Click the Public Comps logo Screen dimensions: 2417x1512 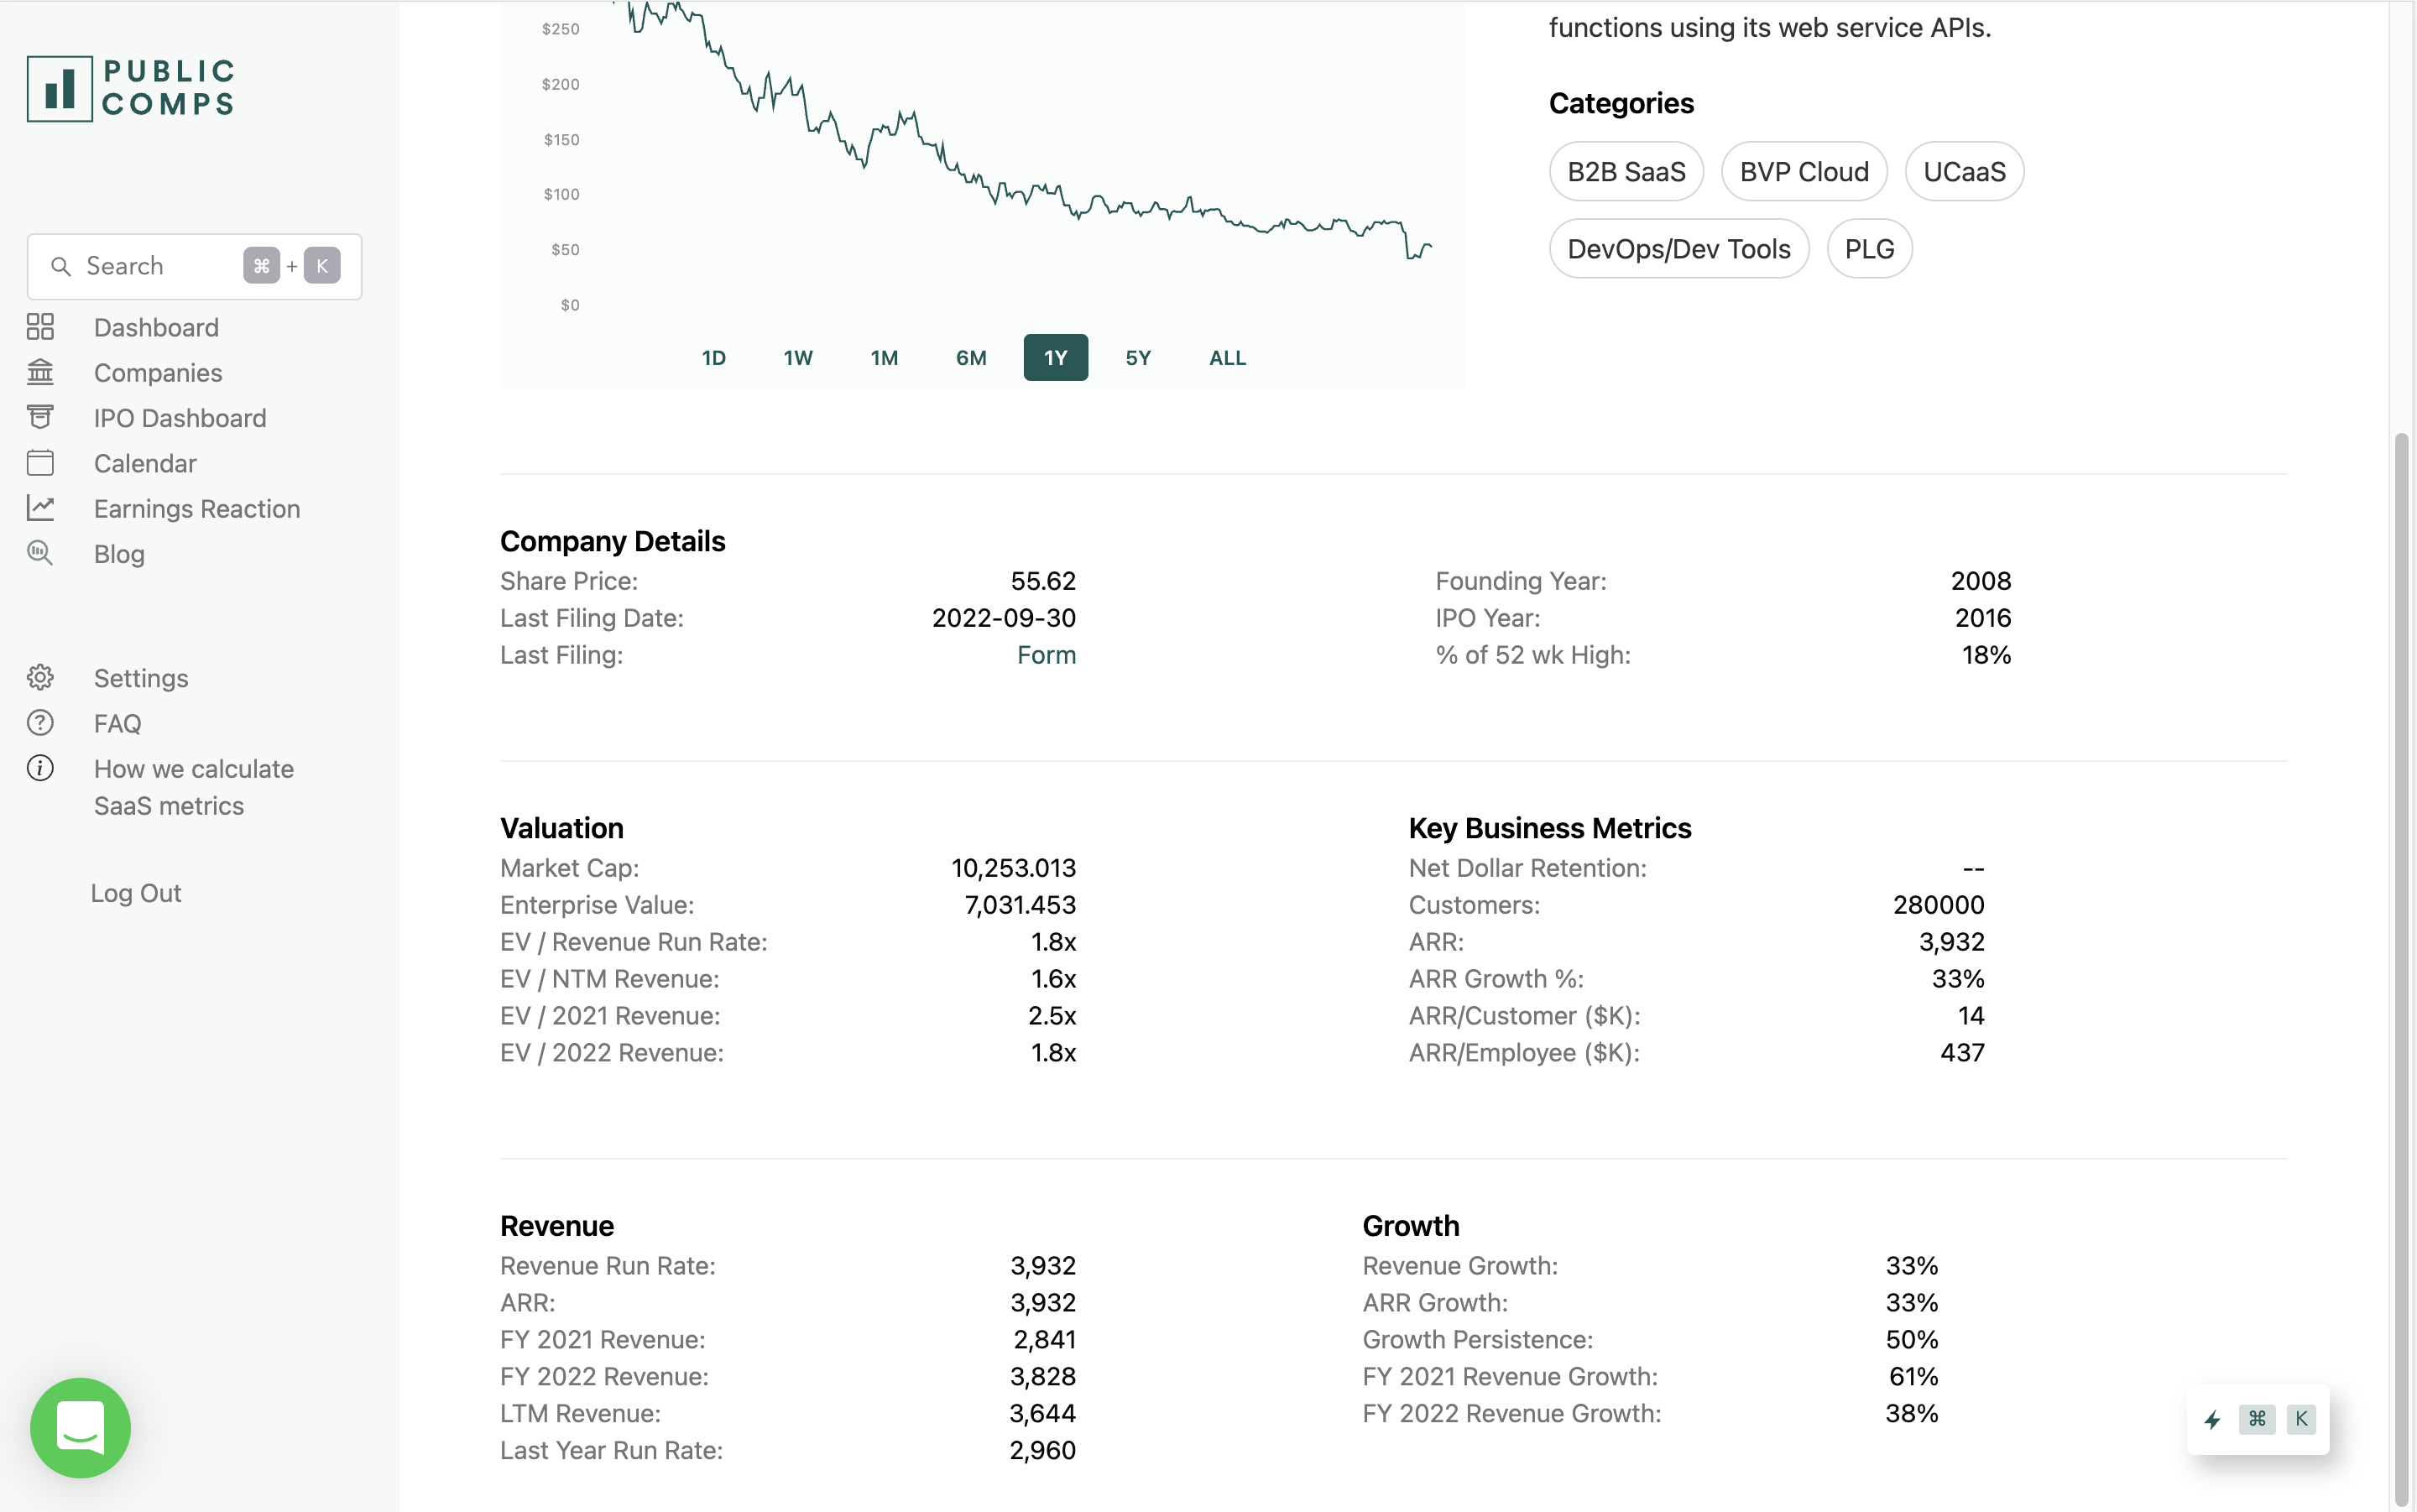click(131, 88)
